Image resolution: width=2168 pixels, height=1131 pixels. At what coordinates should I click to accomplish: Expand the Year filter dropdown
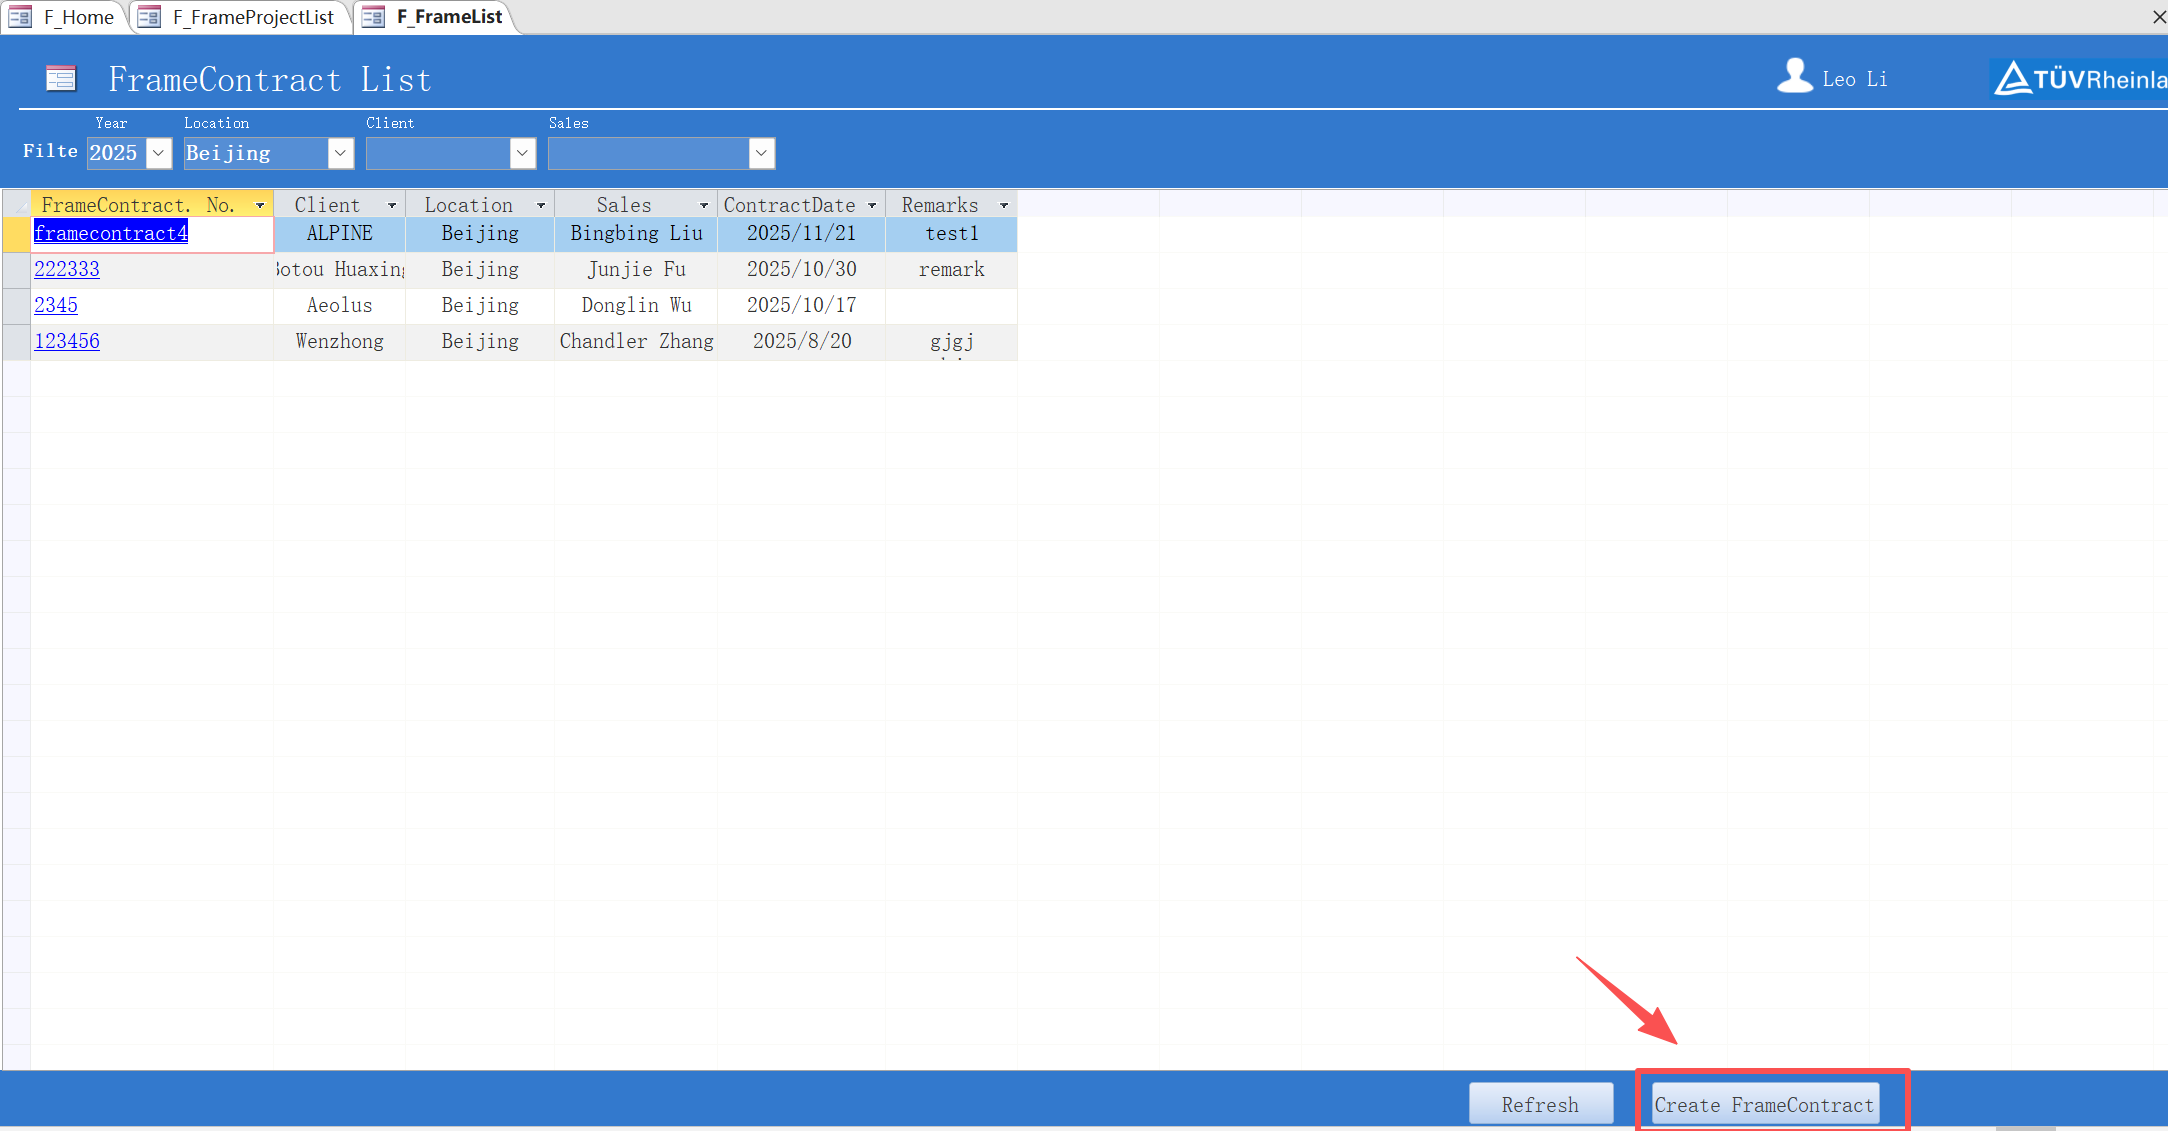tap(158, 153)
